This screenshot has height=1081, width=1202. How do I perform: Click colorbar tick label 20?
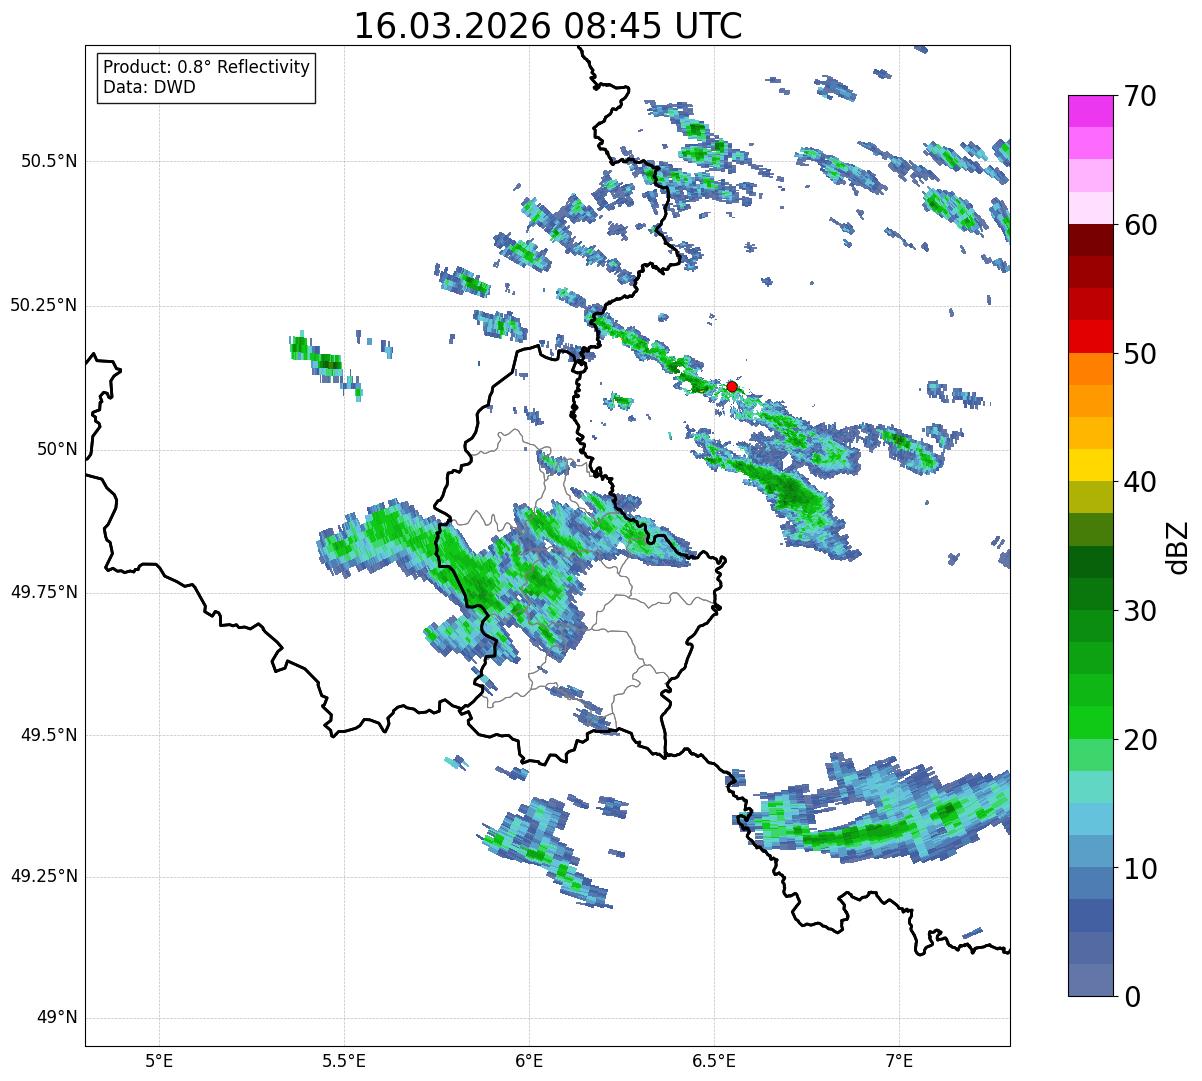coord(1140,740)
